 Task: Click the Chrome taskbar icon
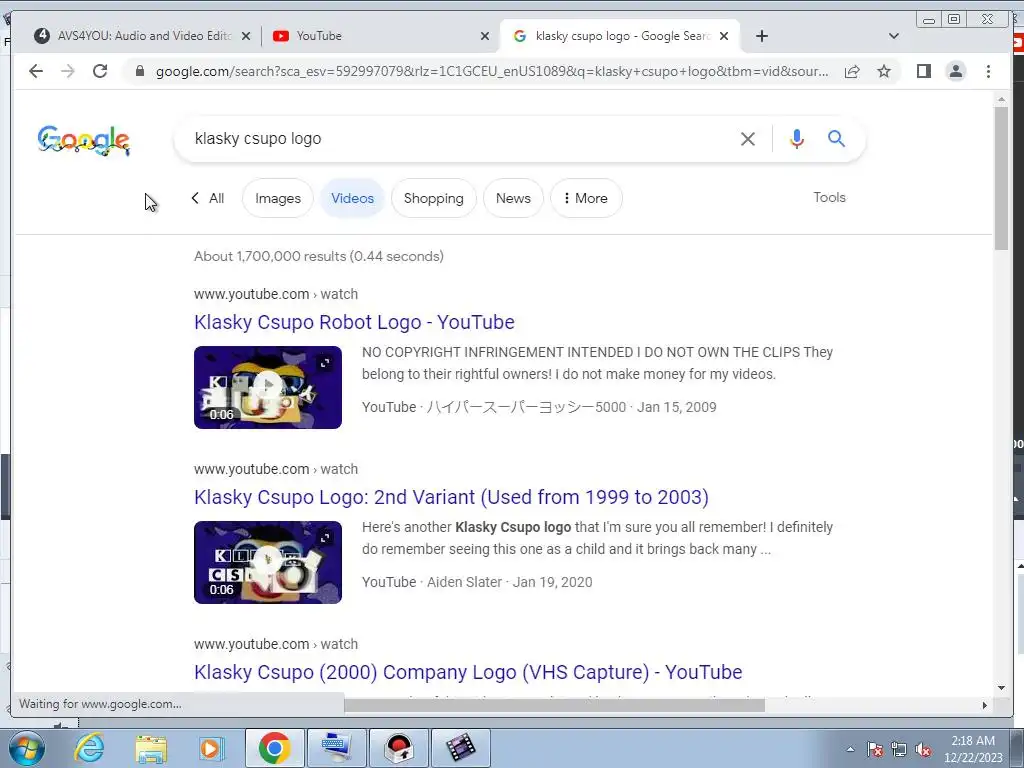click(x=274, y=748)
